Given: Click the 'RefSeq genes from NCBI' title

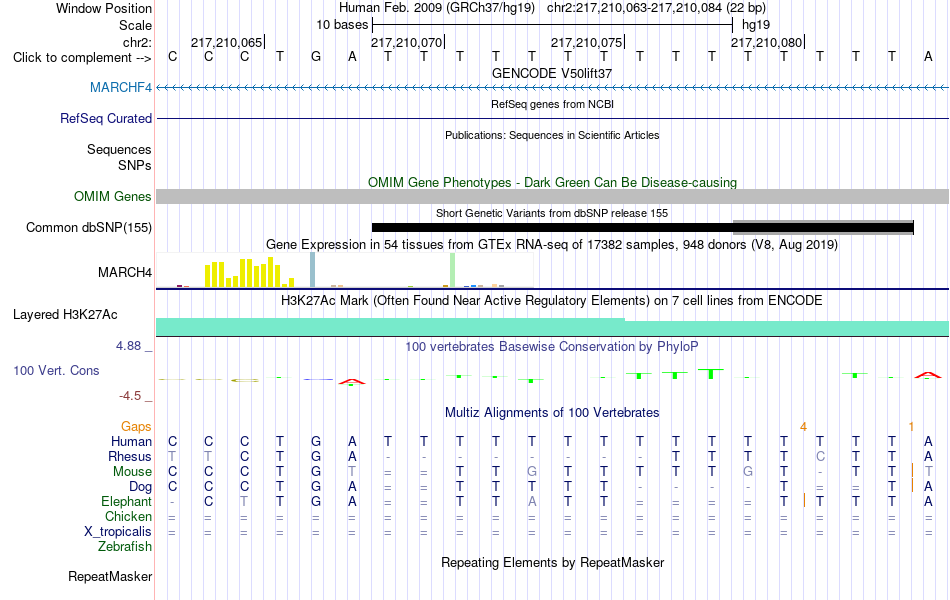Looking at the screenshot, I should 552,104.
